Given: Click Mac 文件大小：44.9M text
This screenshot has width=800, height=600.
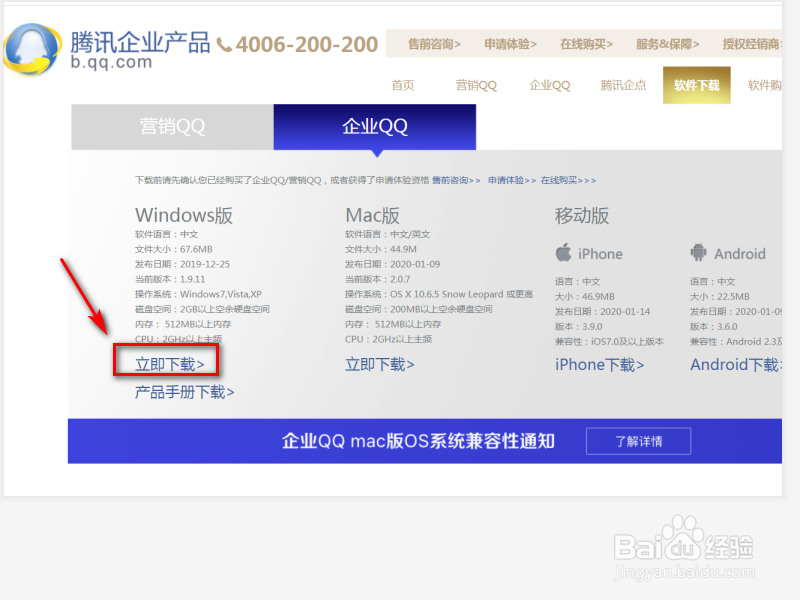Looking at the screenshot, I should [381, 249].
